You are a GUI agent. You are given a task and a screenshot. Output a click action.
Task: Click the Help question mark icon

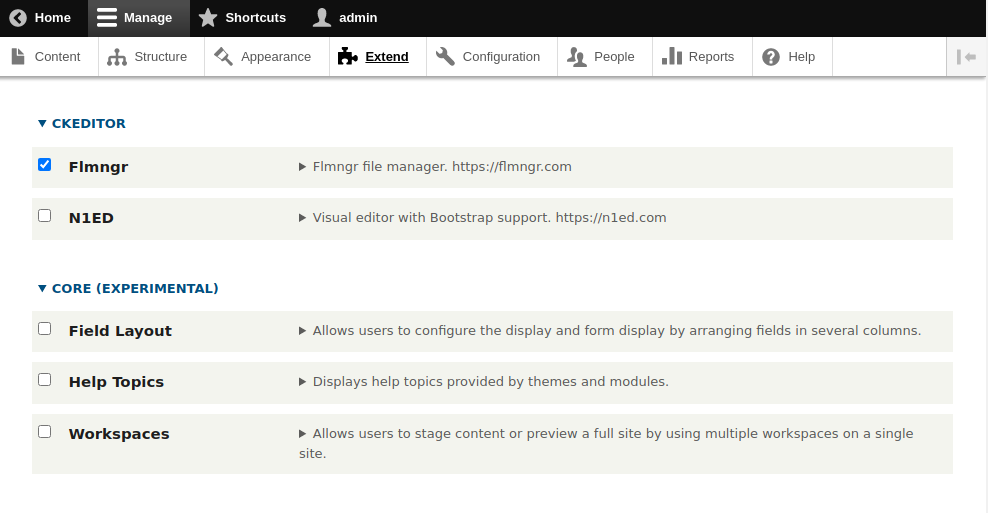(771, 57)
